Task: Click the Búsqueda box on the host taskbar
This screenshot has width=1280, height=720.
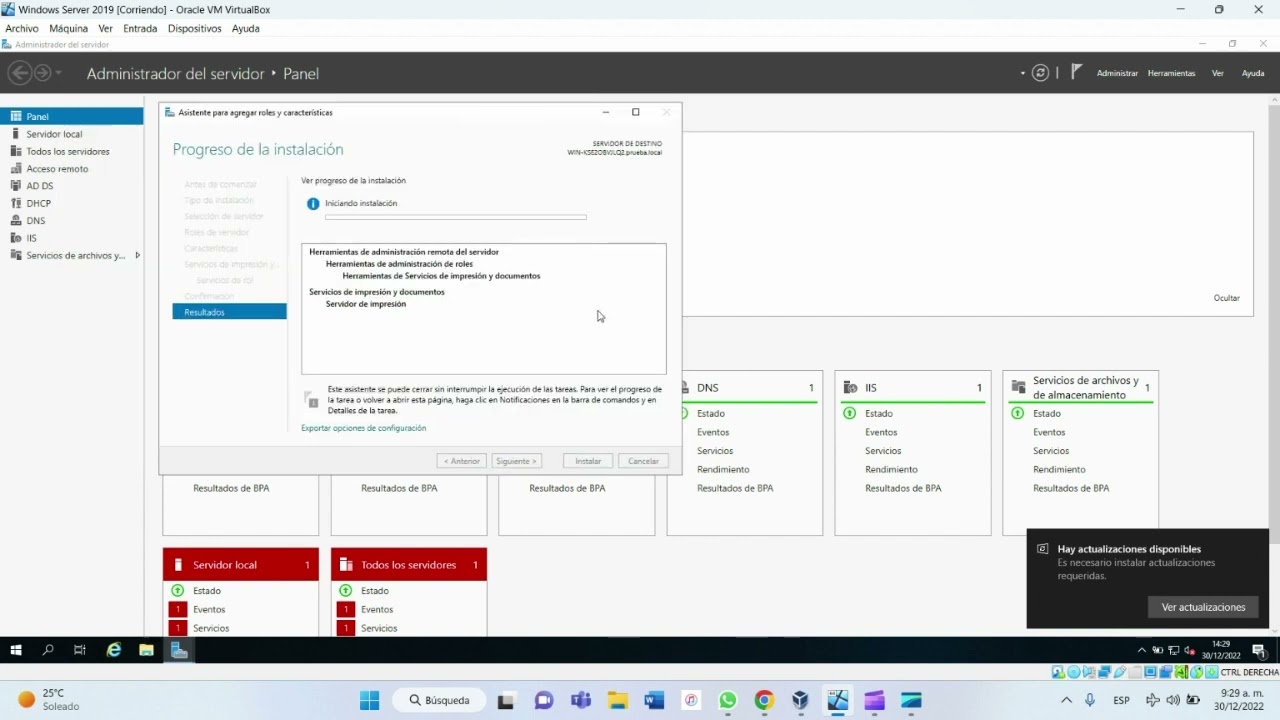Action: [x=439, y=700]
